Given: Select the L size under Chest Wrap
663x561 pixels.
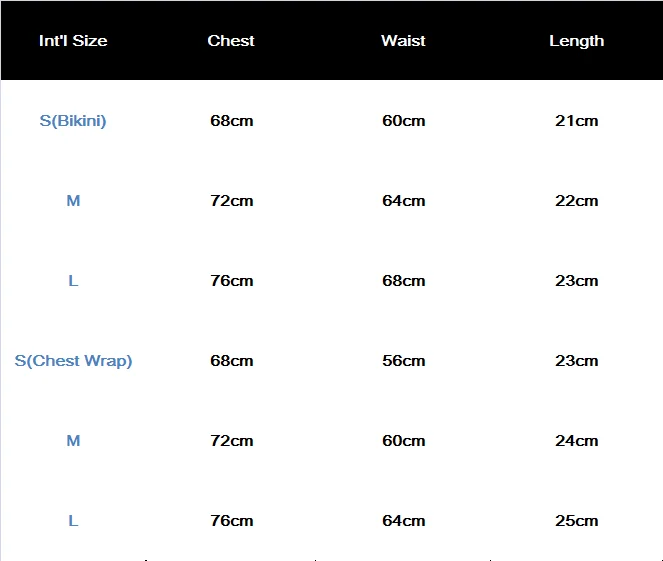Looking at the screenshot, I should (73, 521).
